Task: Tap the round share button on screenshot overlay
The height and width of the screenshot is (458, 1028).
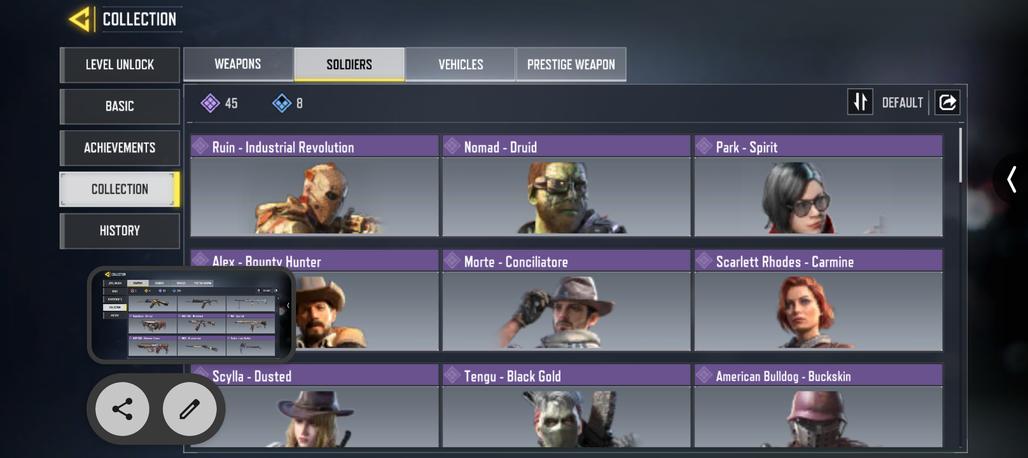Action: pyautogui.click(x=123, y=409)
